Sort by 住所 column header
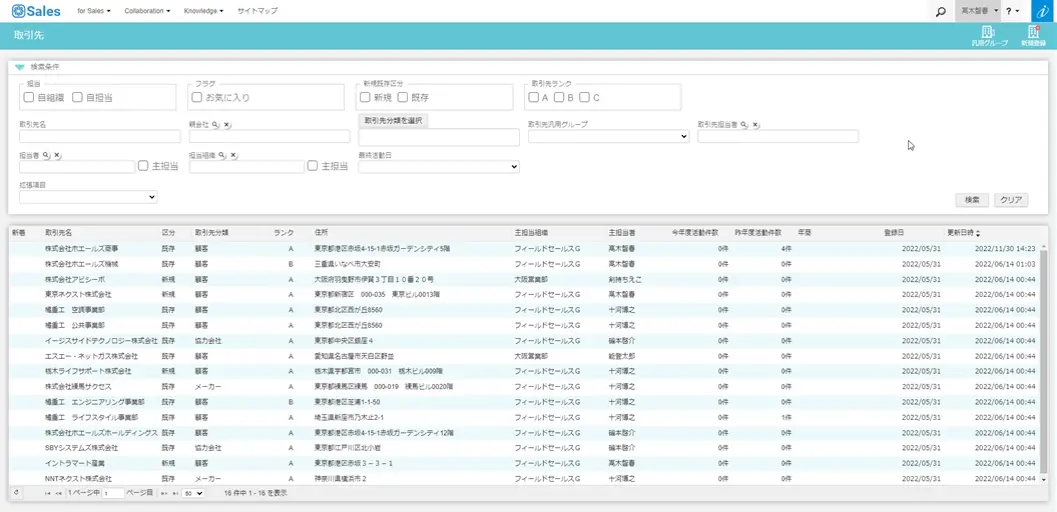 321,232
